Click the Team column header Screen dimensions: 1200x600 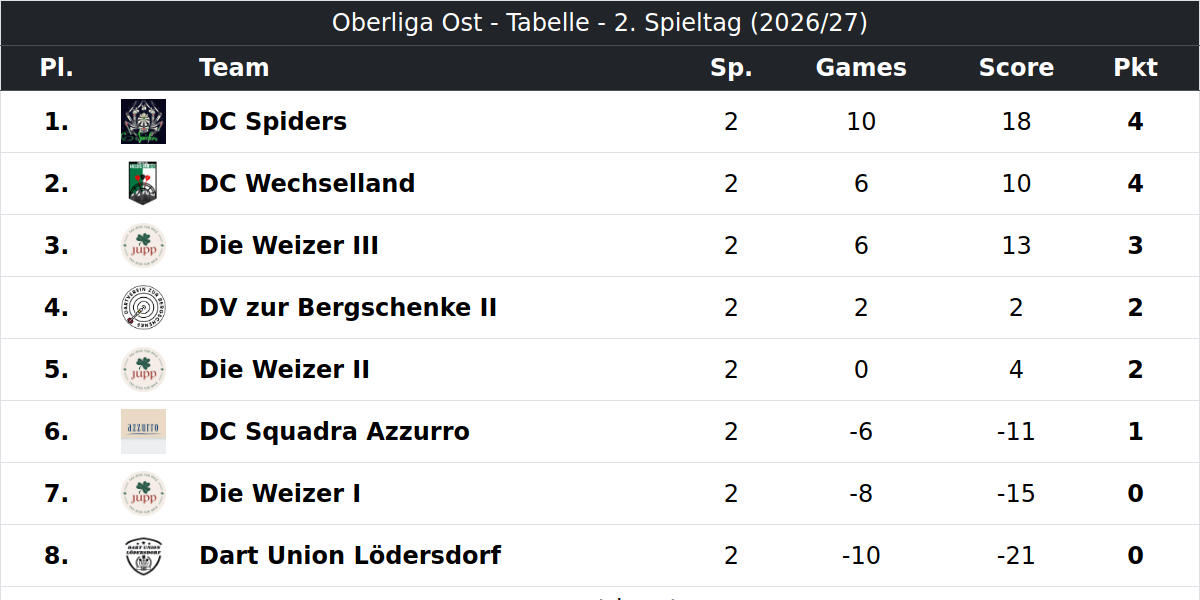coord(234,68)
